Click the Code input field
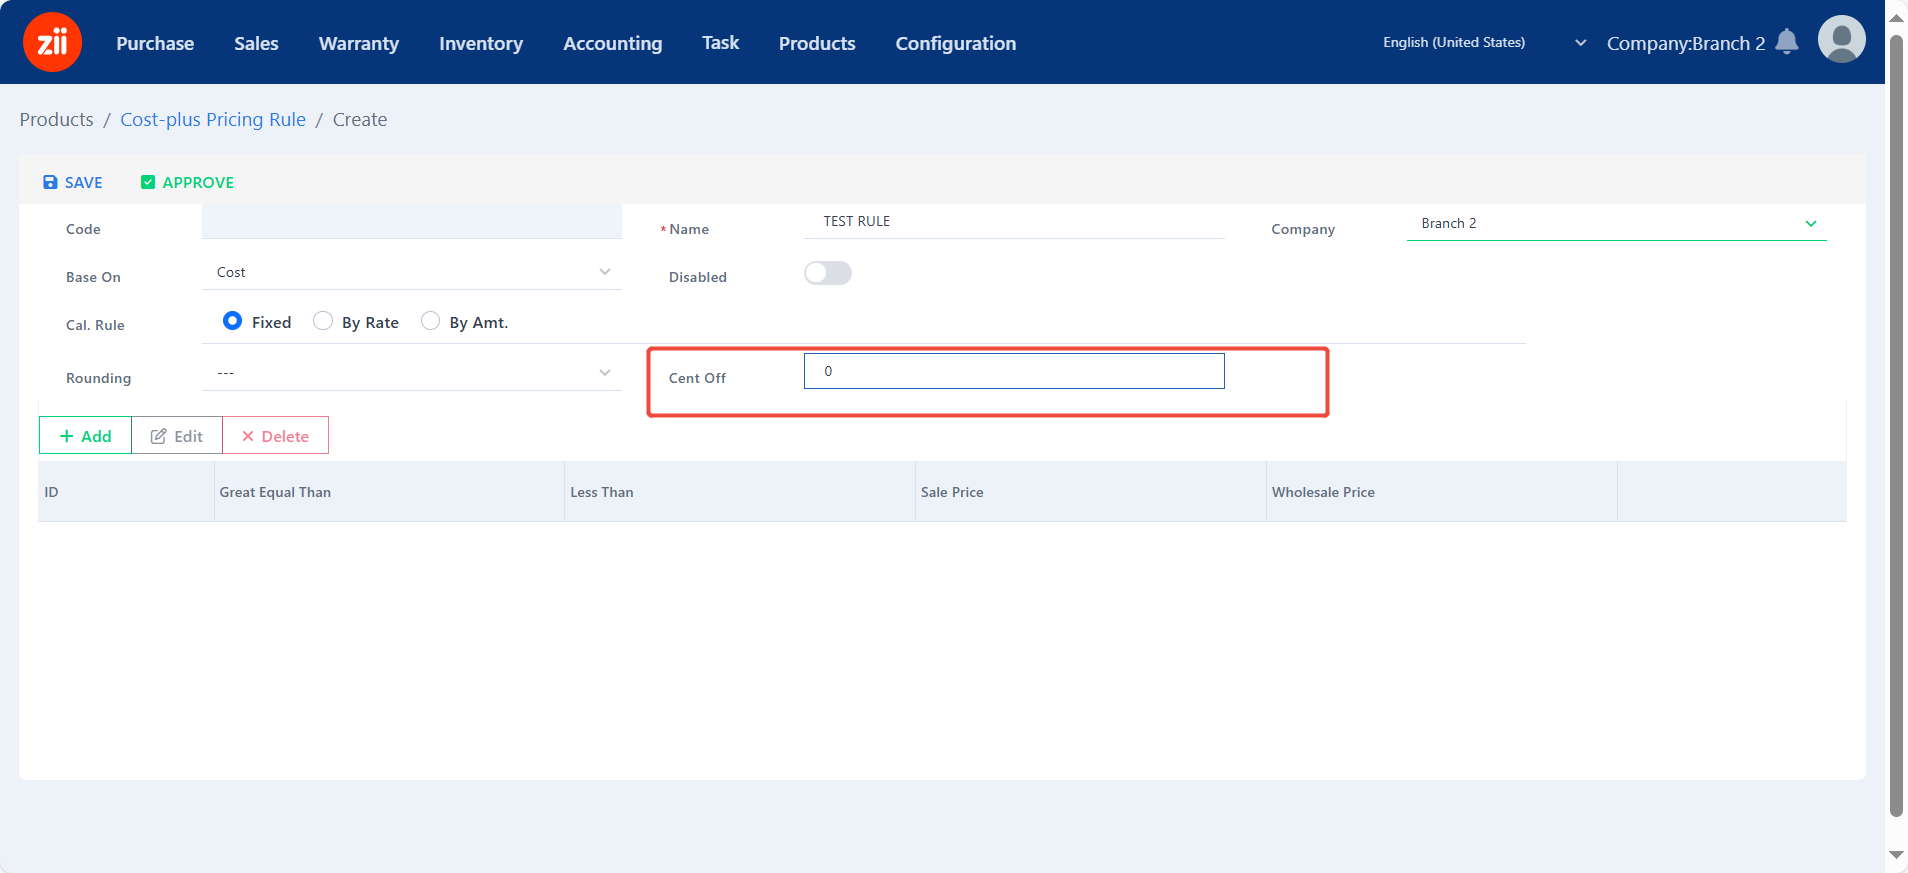 (411, 221)
